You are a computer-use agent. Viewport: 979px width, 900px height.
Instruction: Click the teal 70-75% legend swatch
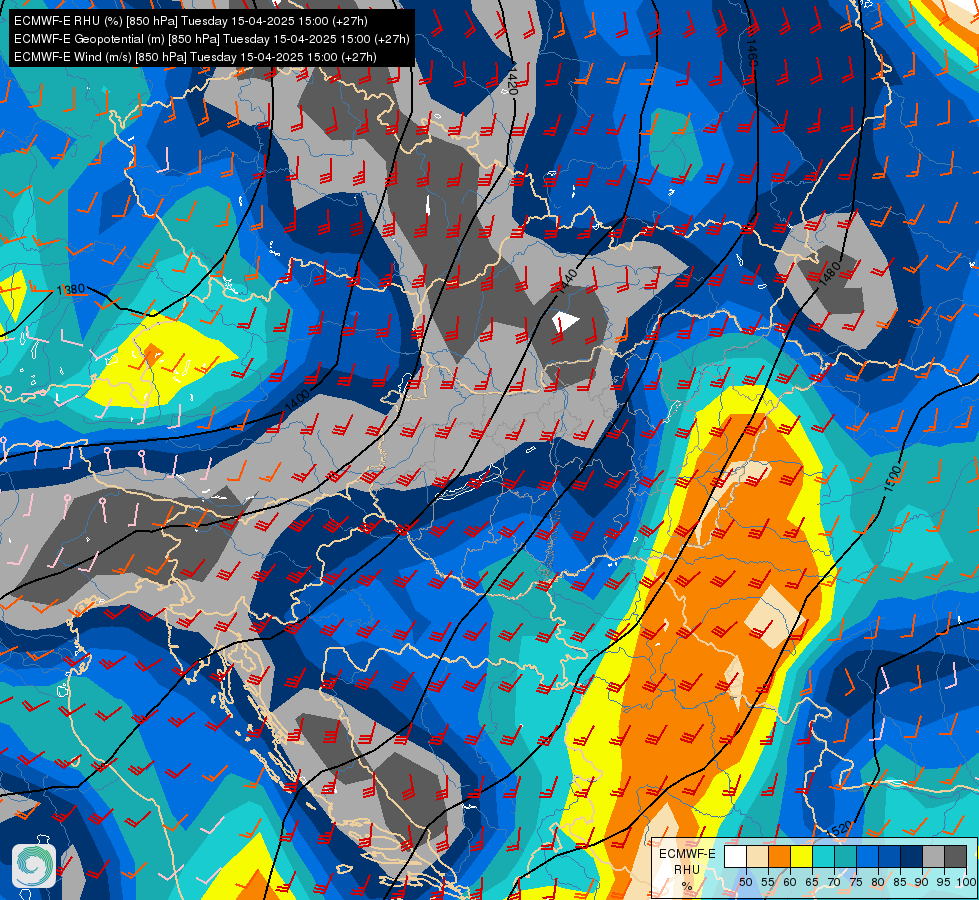coord(845,856)
